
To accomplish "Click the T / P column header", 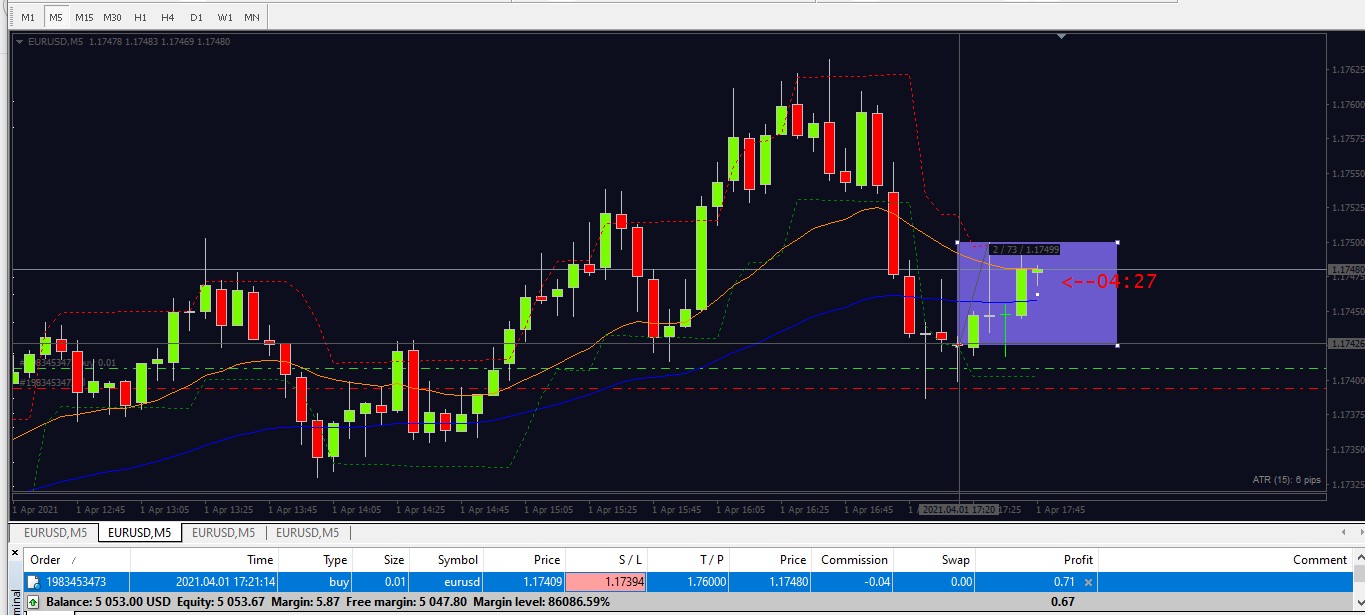I will pyautogui.click(x=688, y=560).
